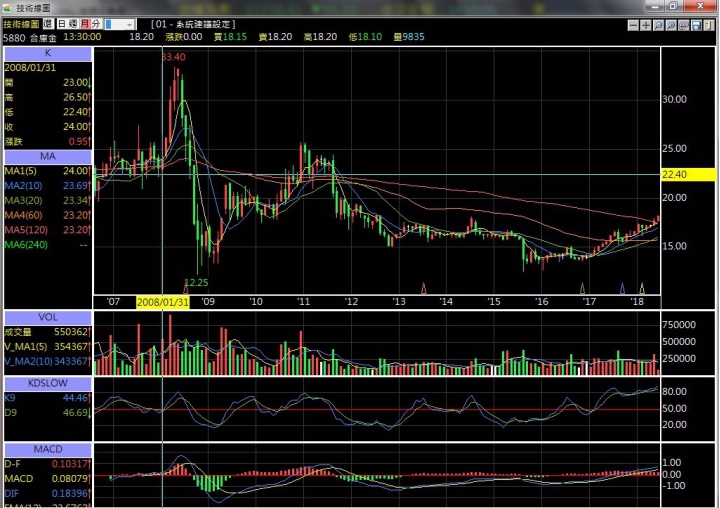This screenshot has height=508, width=720.
Task: Click the V_MA2(10) volume average row
Action: pyautogui.click(x=48, y=361)
